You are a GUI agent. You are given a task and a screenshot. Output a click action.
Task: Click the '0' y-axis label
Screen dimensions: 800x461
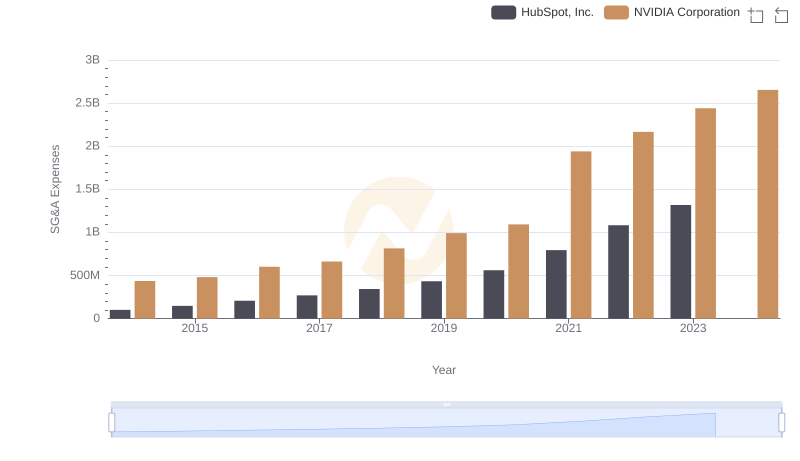[97, 318]
